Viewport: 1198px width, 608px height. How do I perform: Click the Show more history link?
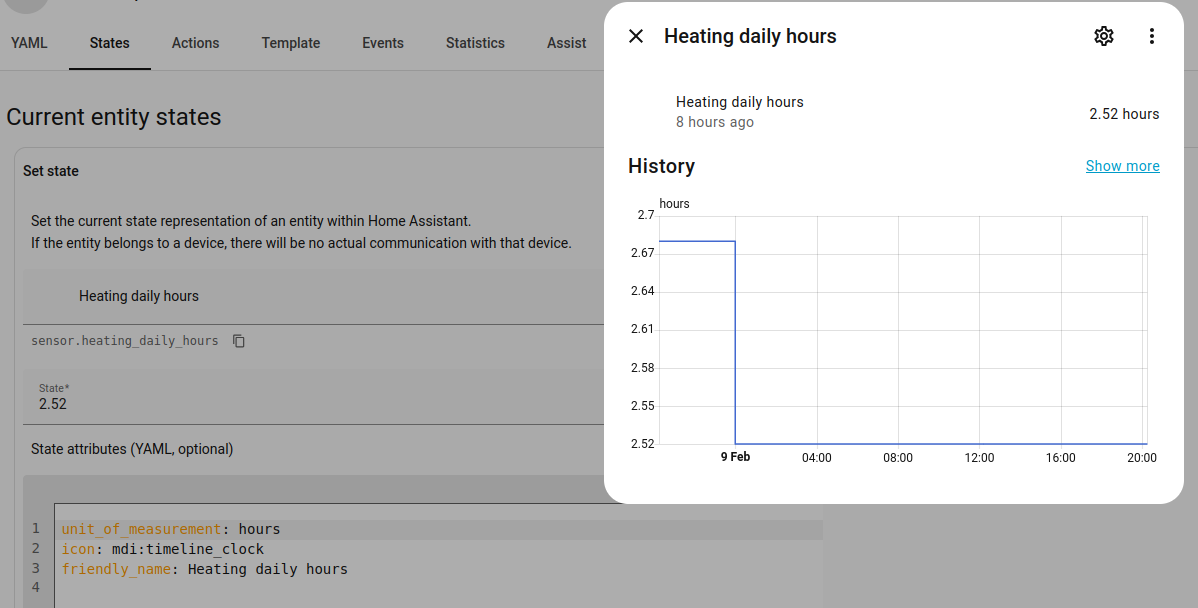1122,166
